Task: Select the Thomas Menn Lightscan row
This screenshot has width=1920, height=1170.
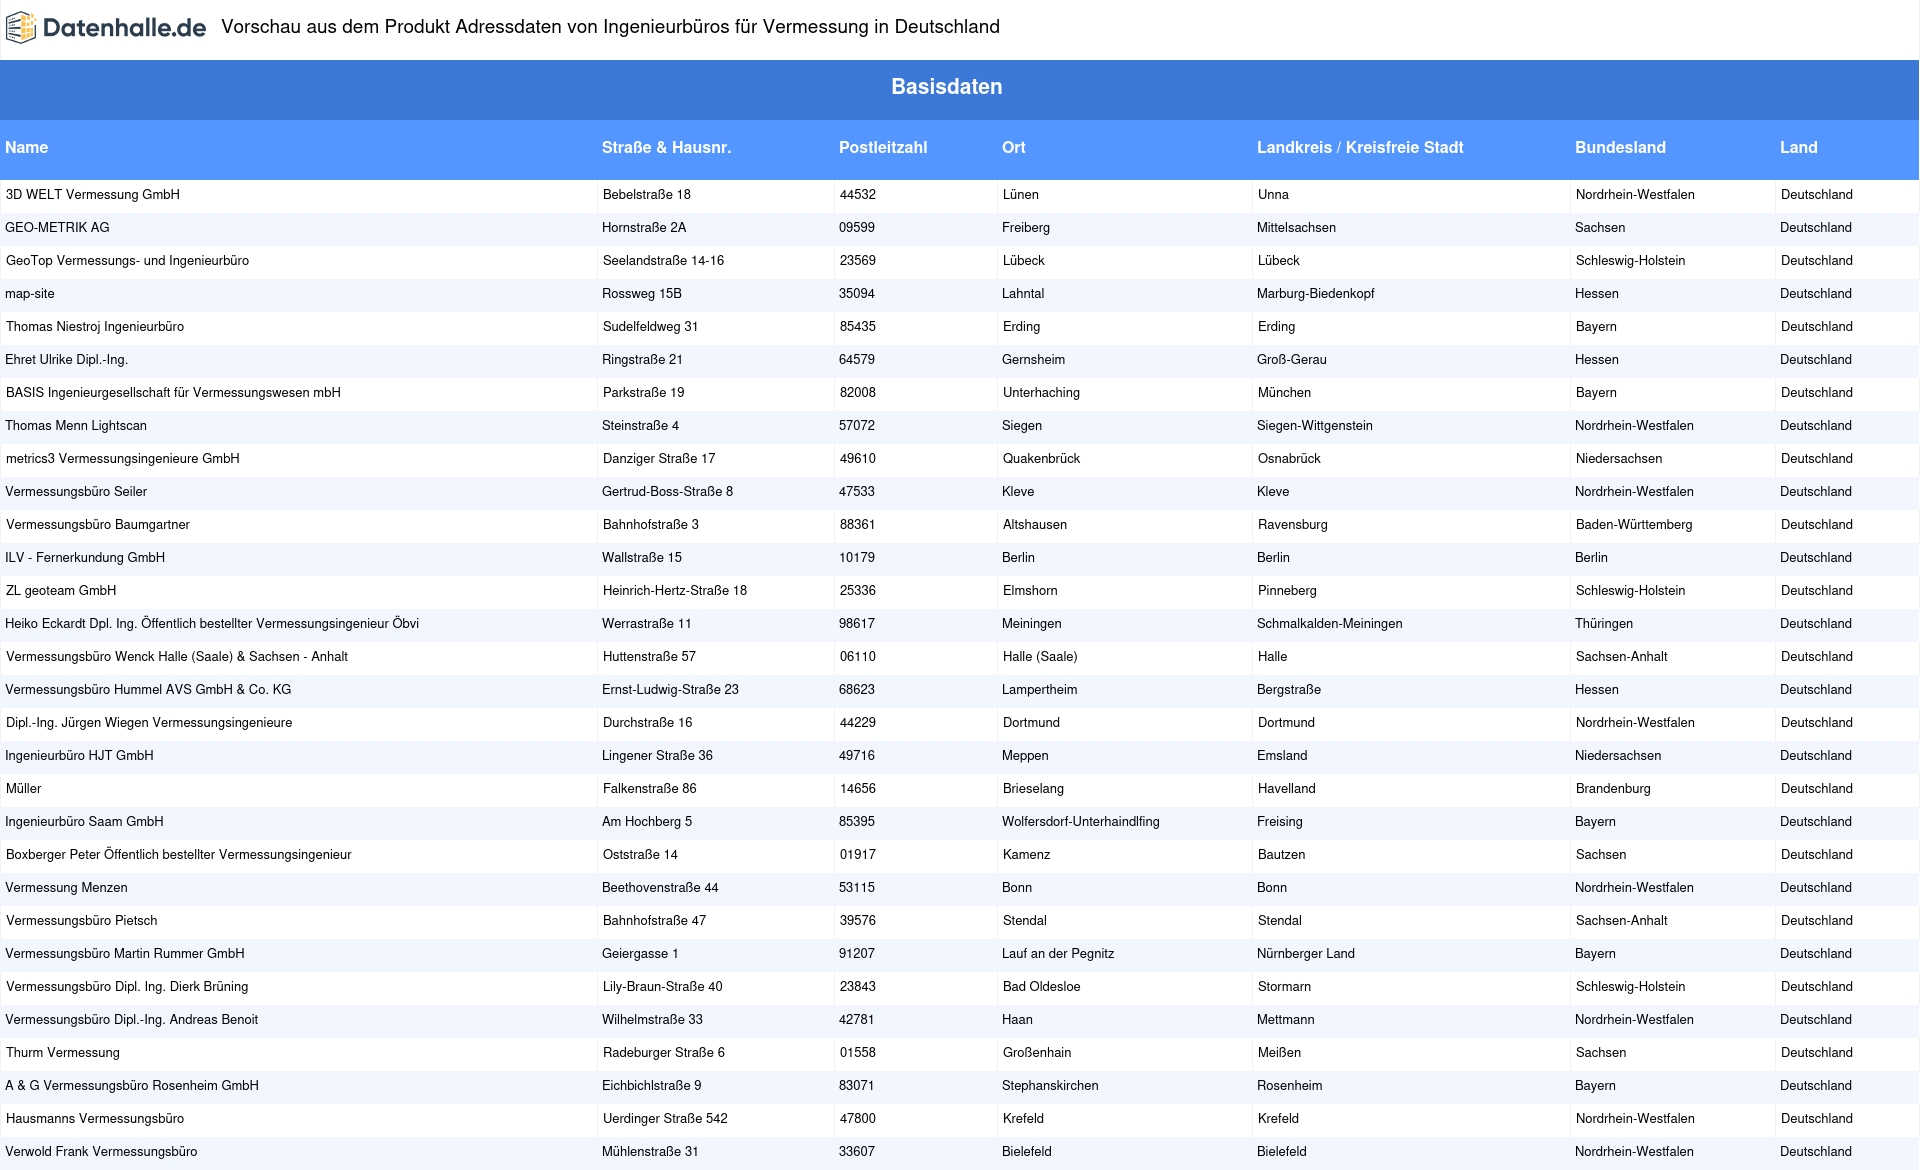Action: point(76,426)
